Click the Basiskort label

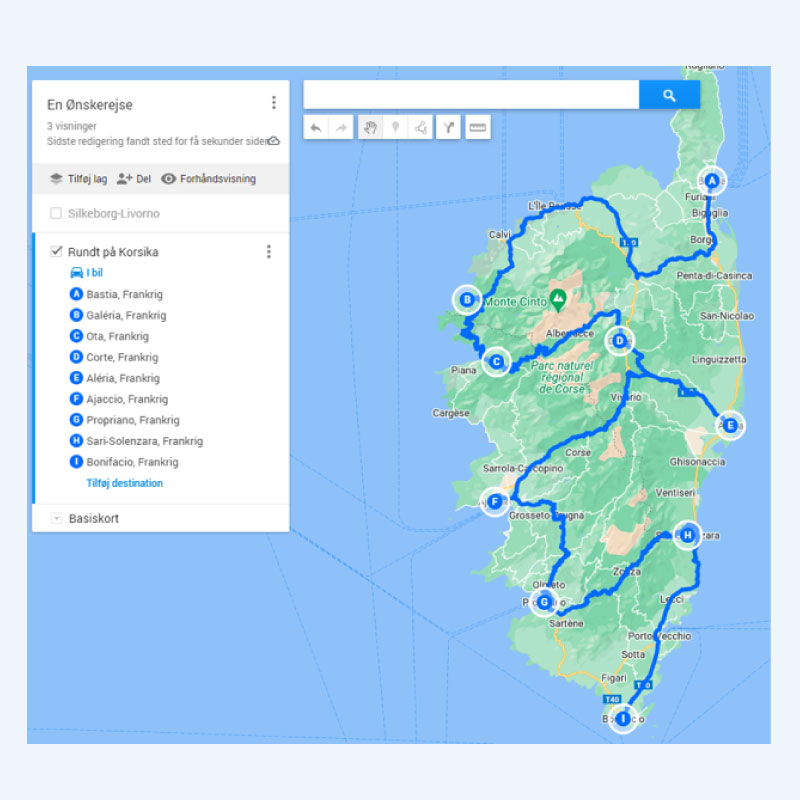94,518
